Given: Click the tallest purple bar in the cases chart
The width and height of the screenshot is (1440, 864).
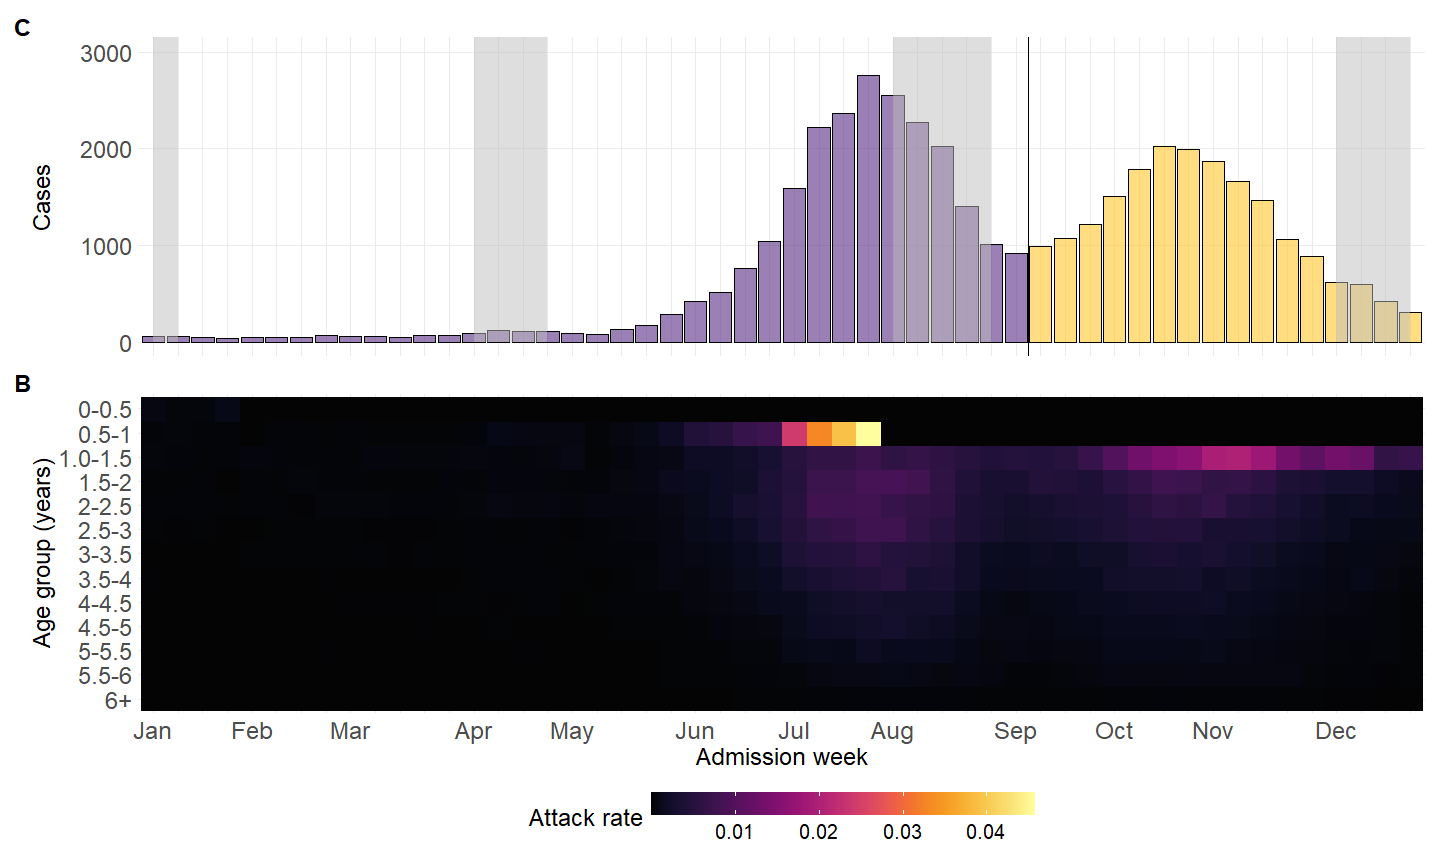Looking at the screenshot, I should [868, 210].
